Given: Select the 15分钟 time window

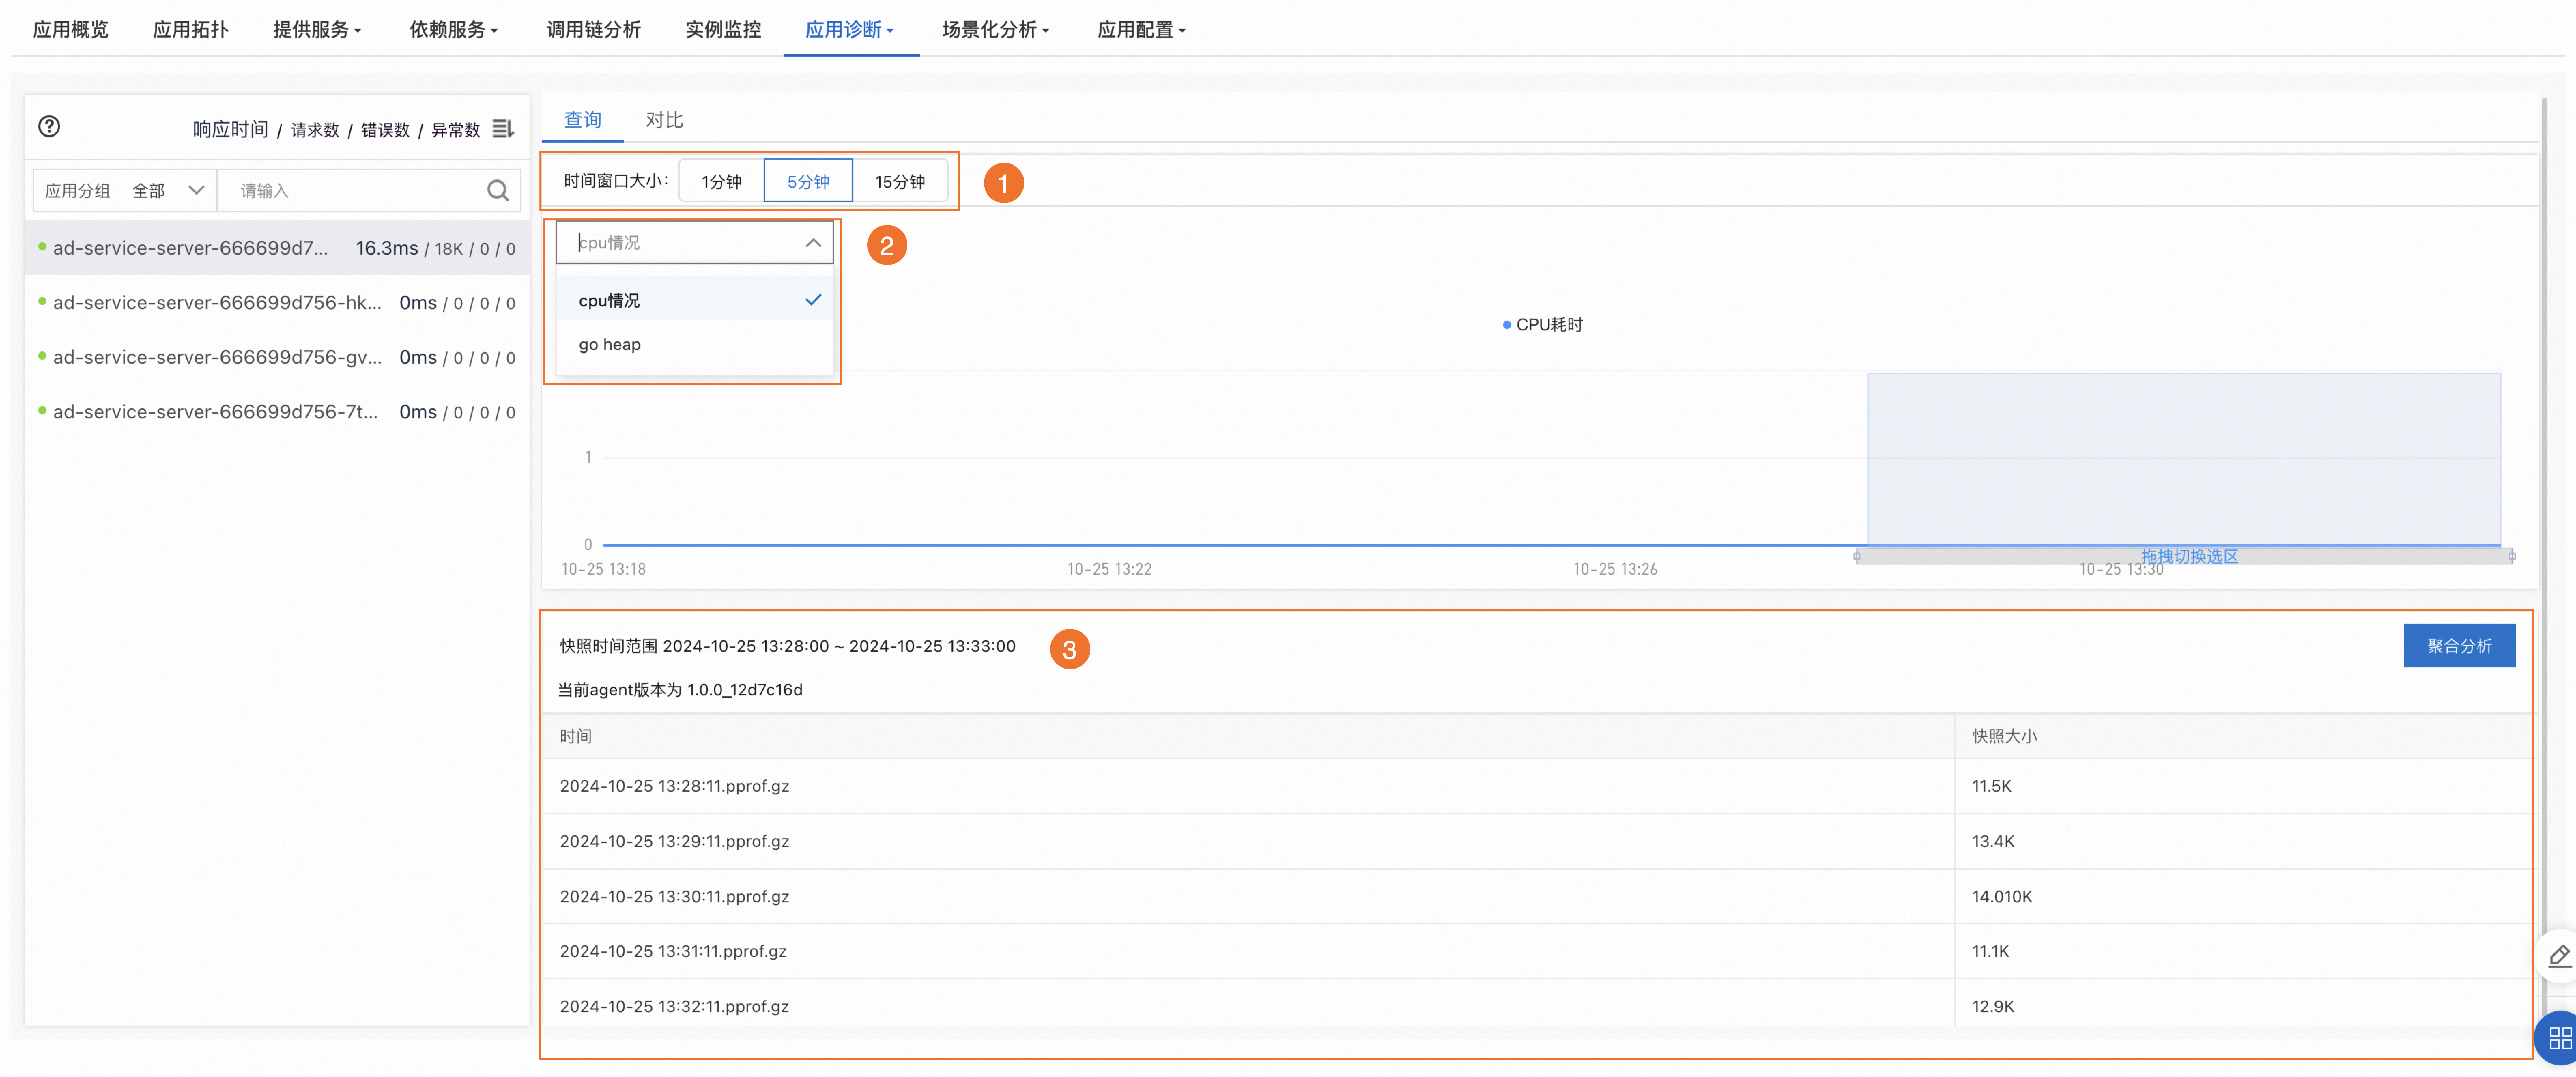Looking at the screenshot, I should pyautogui.click(x=900, y=181).
